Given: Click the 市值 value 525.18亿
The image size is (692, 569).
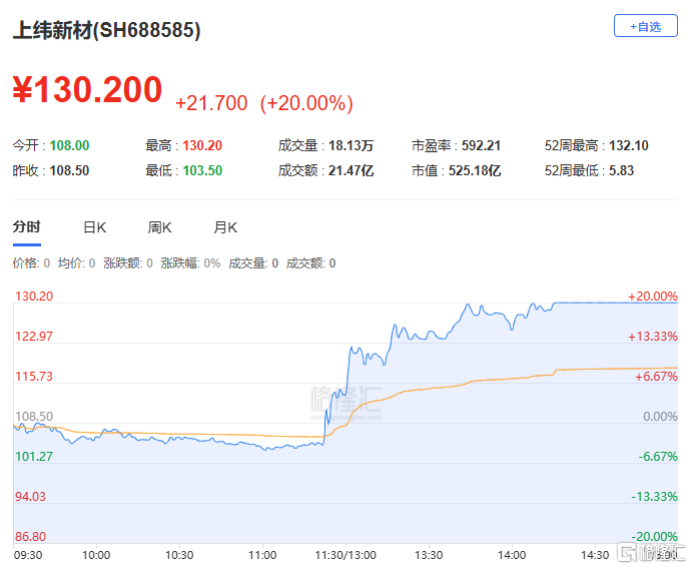Looking at the screenshot, I should tap(476, 171).
